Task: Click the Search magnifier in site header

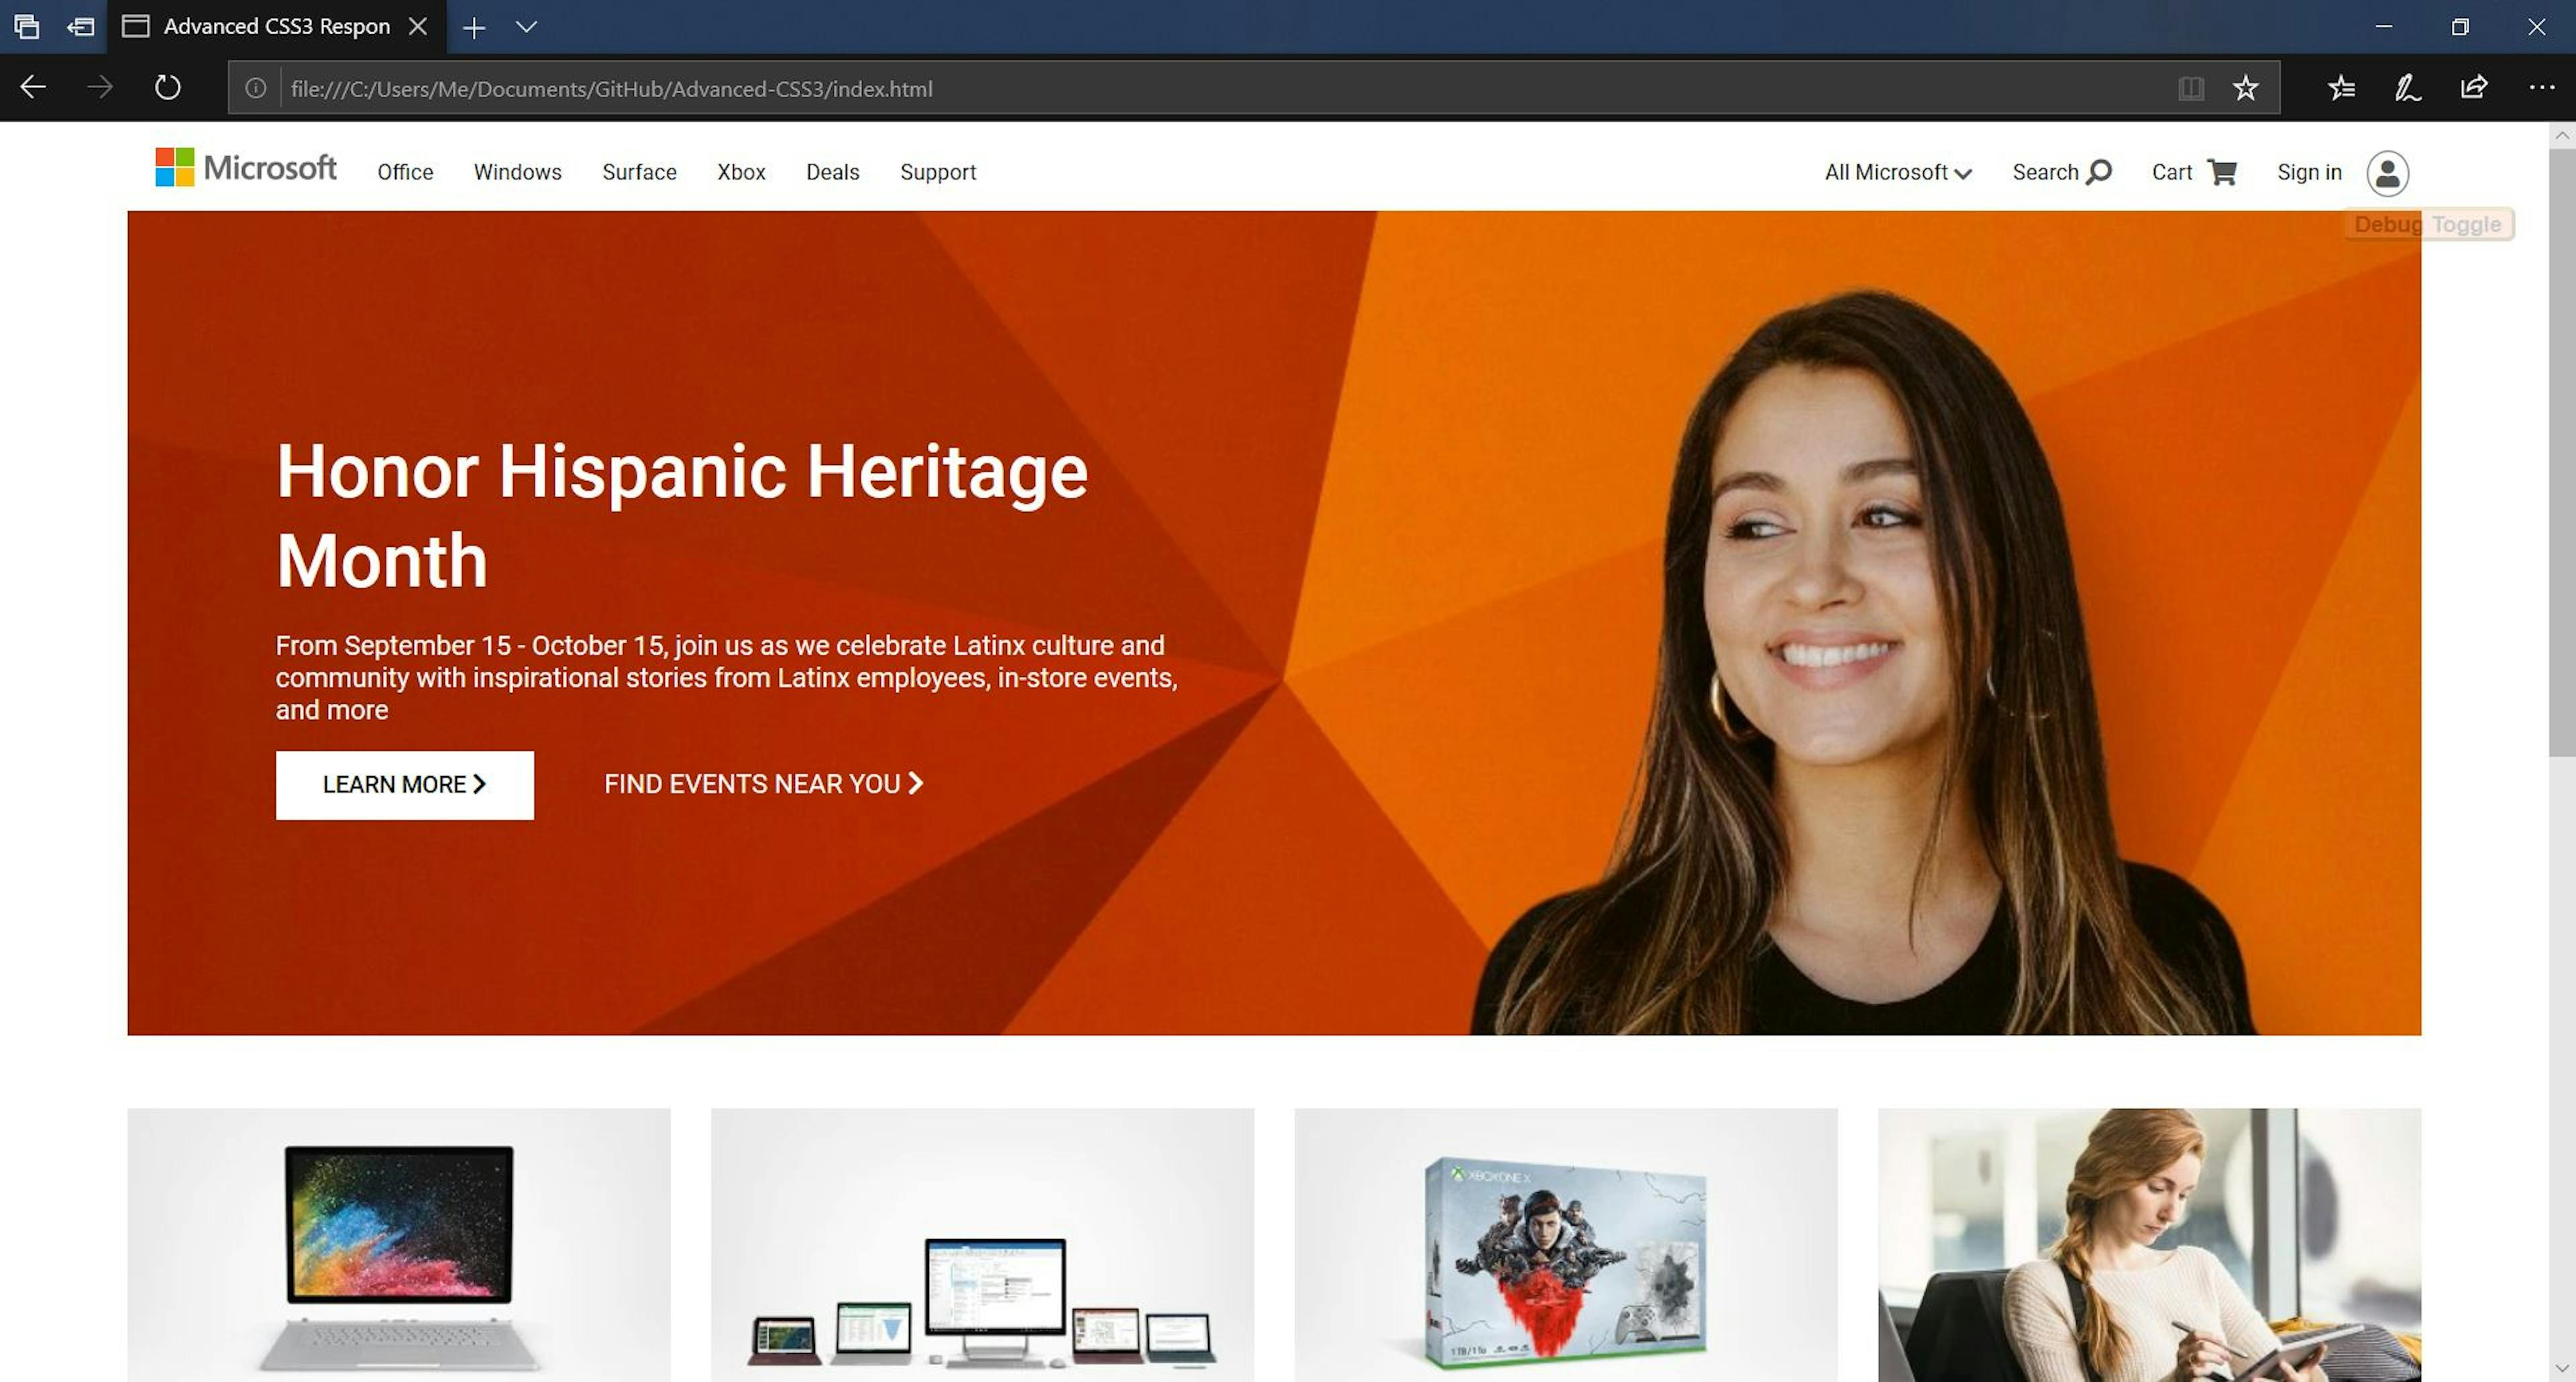Action: point(2099,172)
